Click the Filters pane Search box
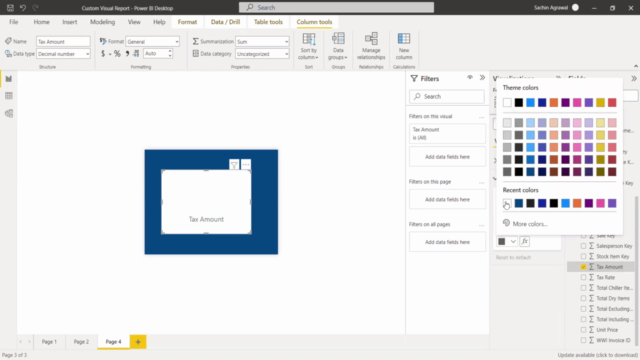The width and height of the screenshot is (640, 360). click(x=447, y=97)
